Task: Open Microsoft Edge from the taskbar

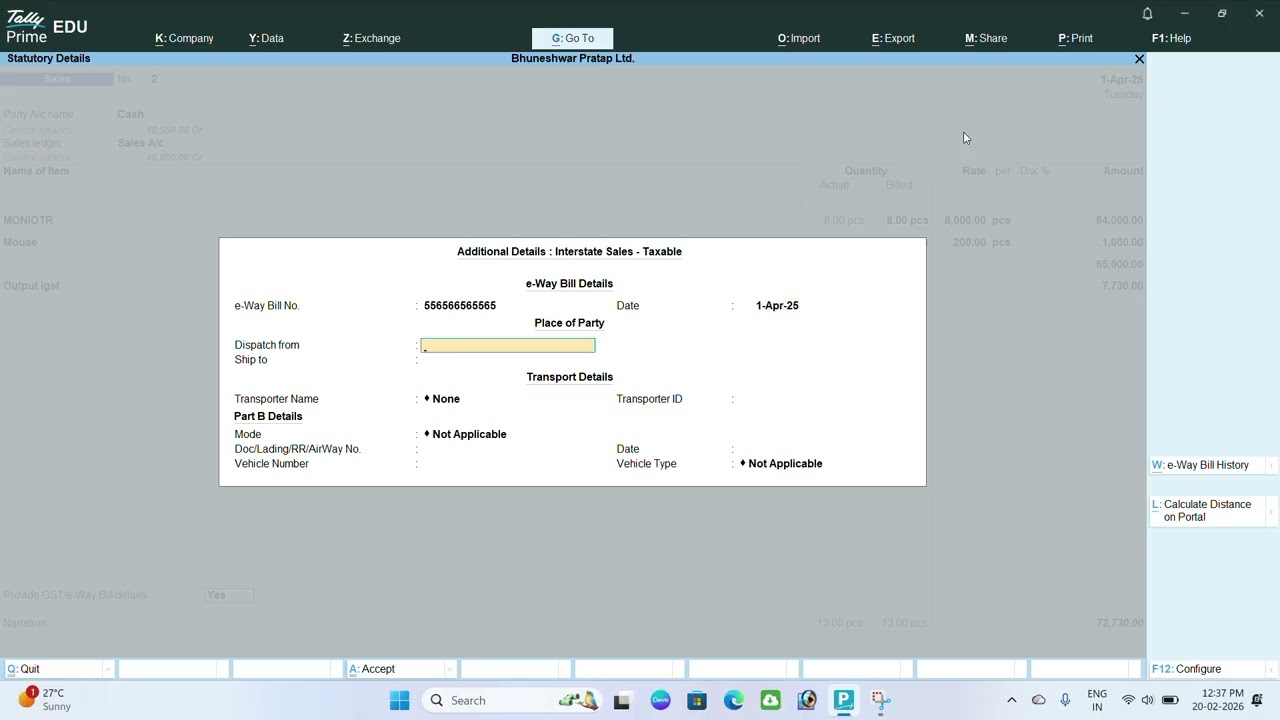Action: point(734,700)
